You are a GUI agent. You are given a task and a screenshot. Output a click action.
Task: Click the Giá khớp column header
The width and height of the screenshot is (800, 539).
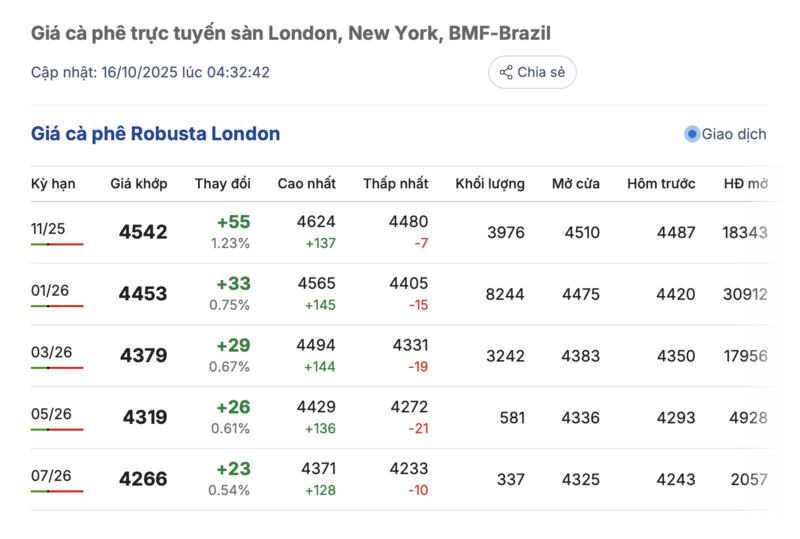point(139,184)
